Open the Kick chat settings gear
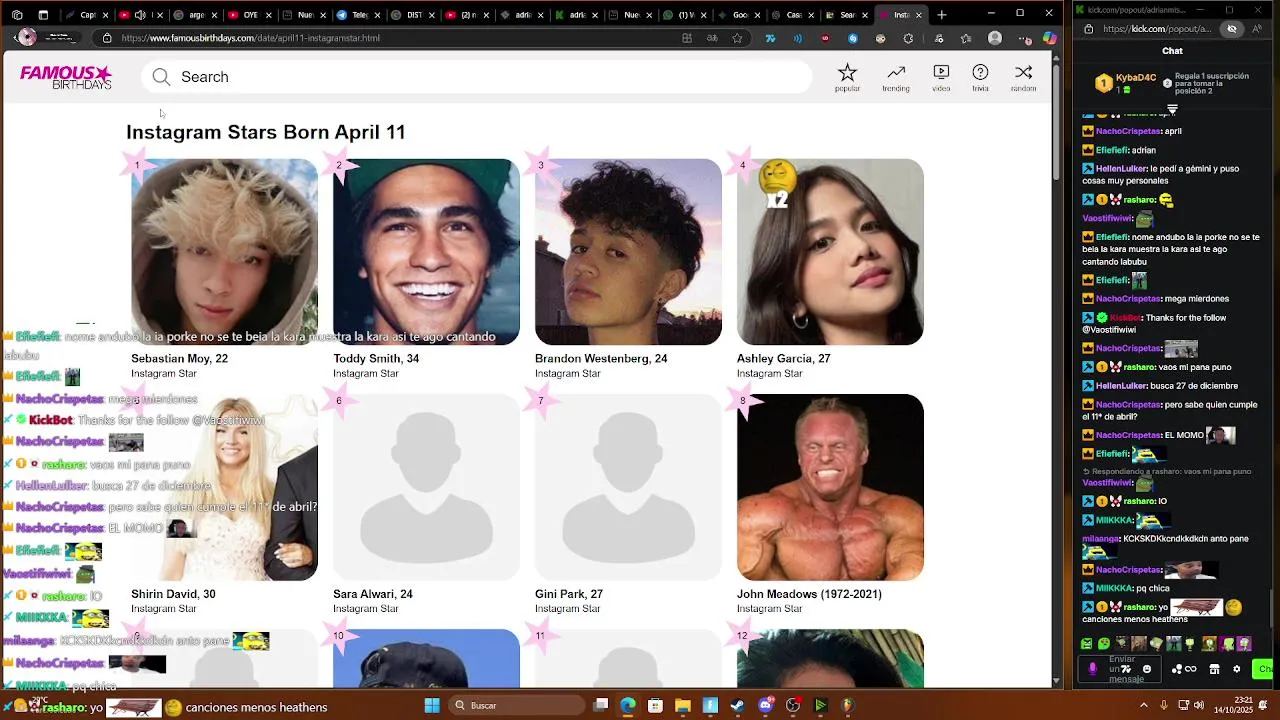This screenshot has height=720, width=1280. pyautogui.click(x=1236, y=669)
